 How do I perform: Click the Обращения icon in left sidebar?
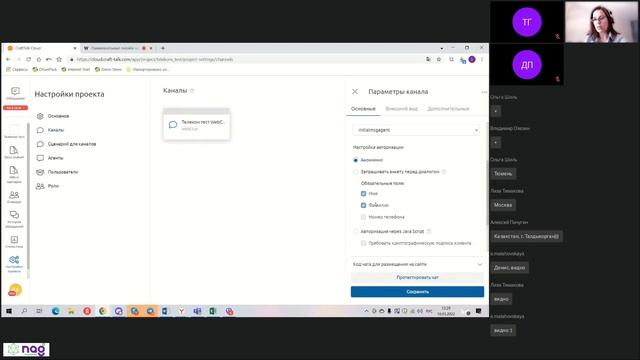[x=15, y=93]
